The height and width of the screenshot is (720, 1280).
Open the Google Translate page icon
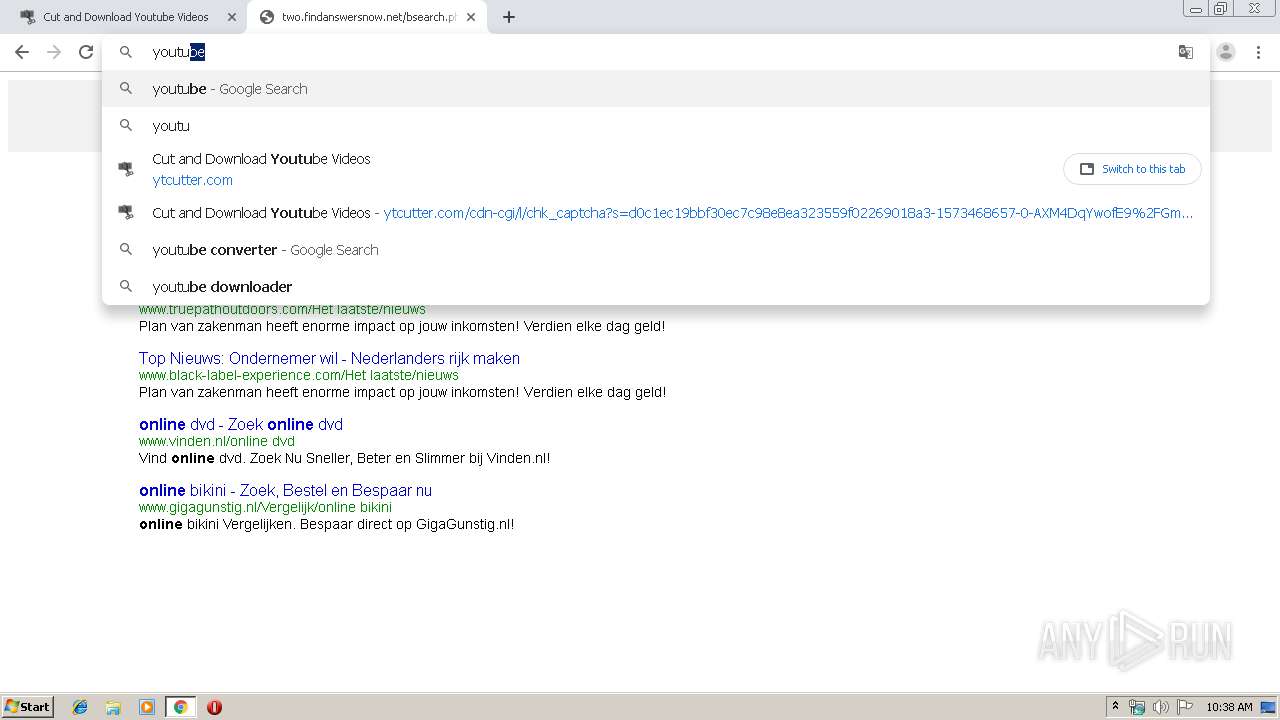pos(1186,52)
